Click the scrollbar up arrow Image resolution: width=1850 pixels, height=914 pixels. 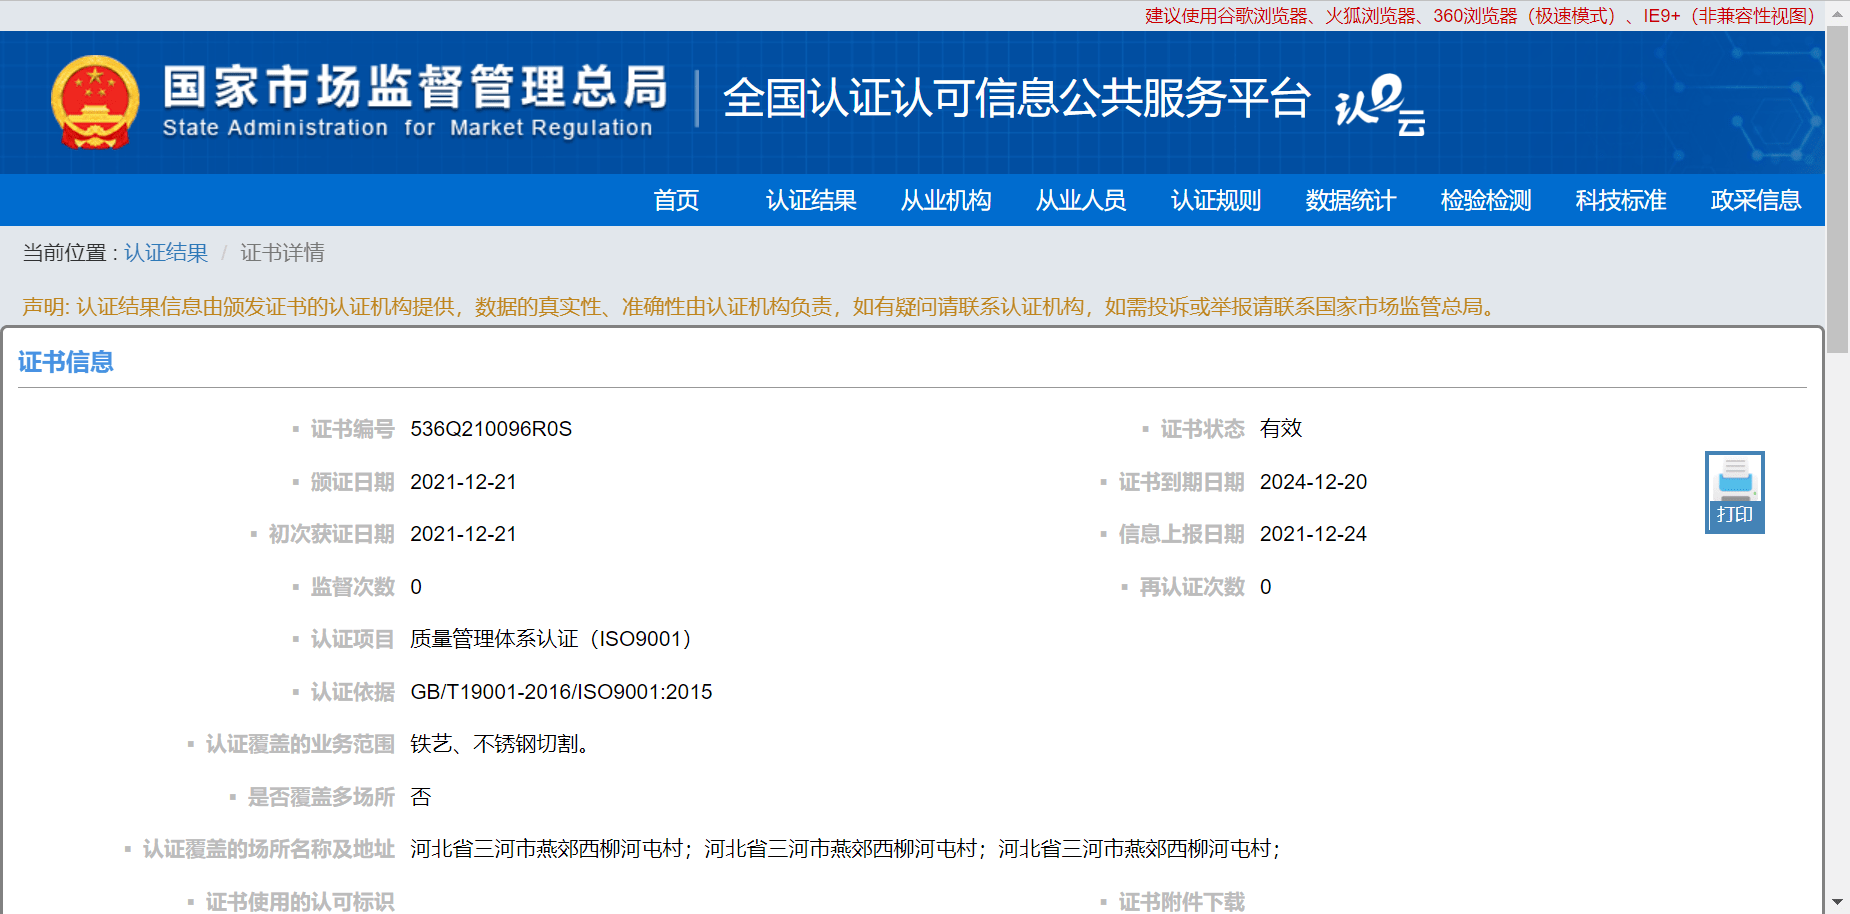pos(1837,13)
